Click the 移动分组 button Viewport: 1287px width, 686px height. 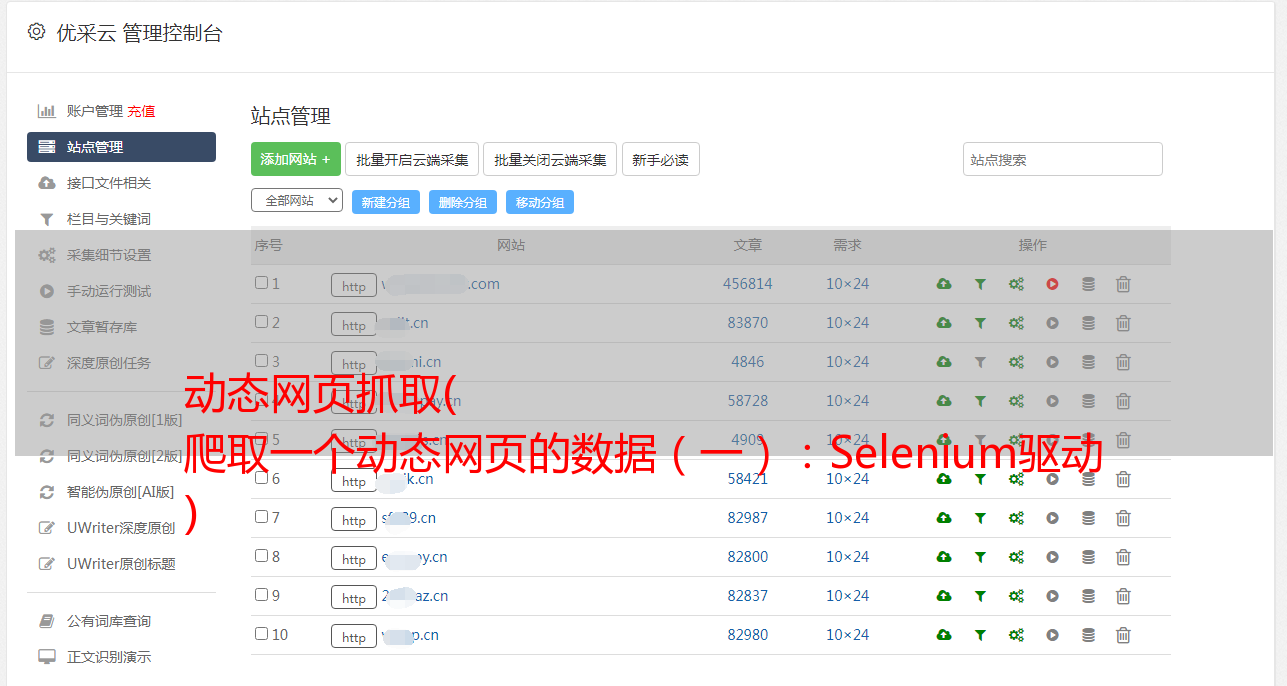pos(540,202)
